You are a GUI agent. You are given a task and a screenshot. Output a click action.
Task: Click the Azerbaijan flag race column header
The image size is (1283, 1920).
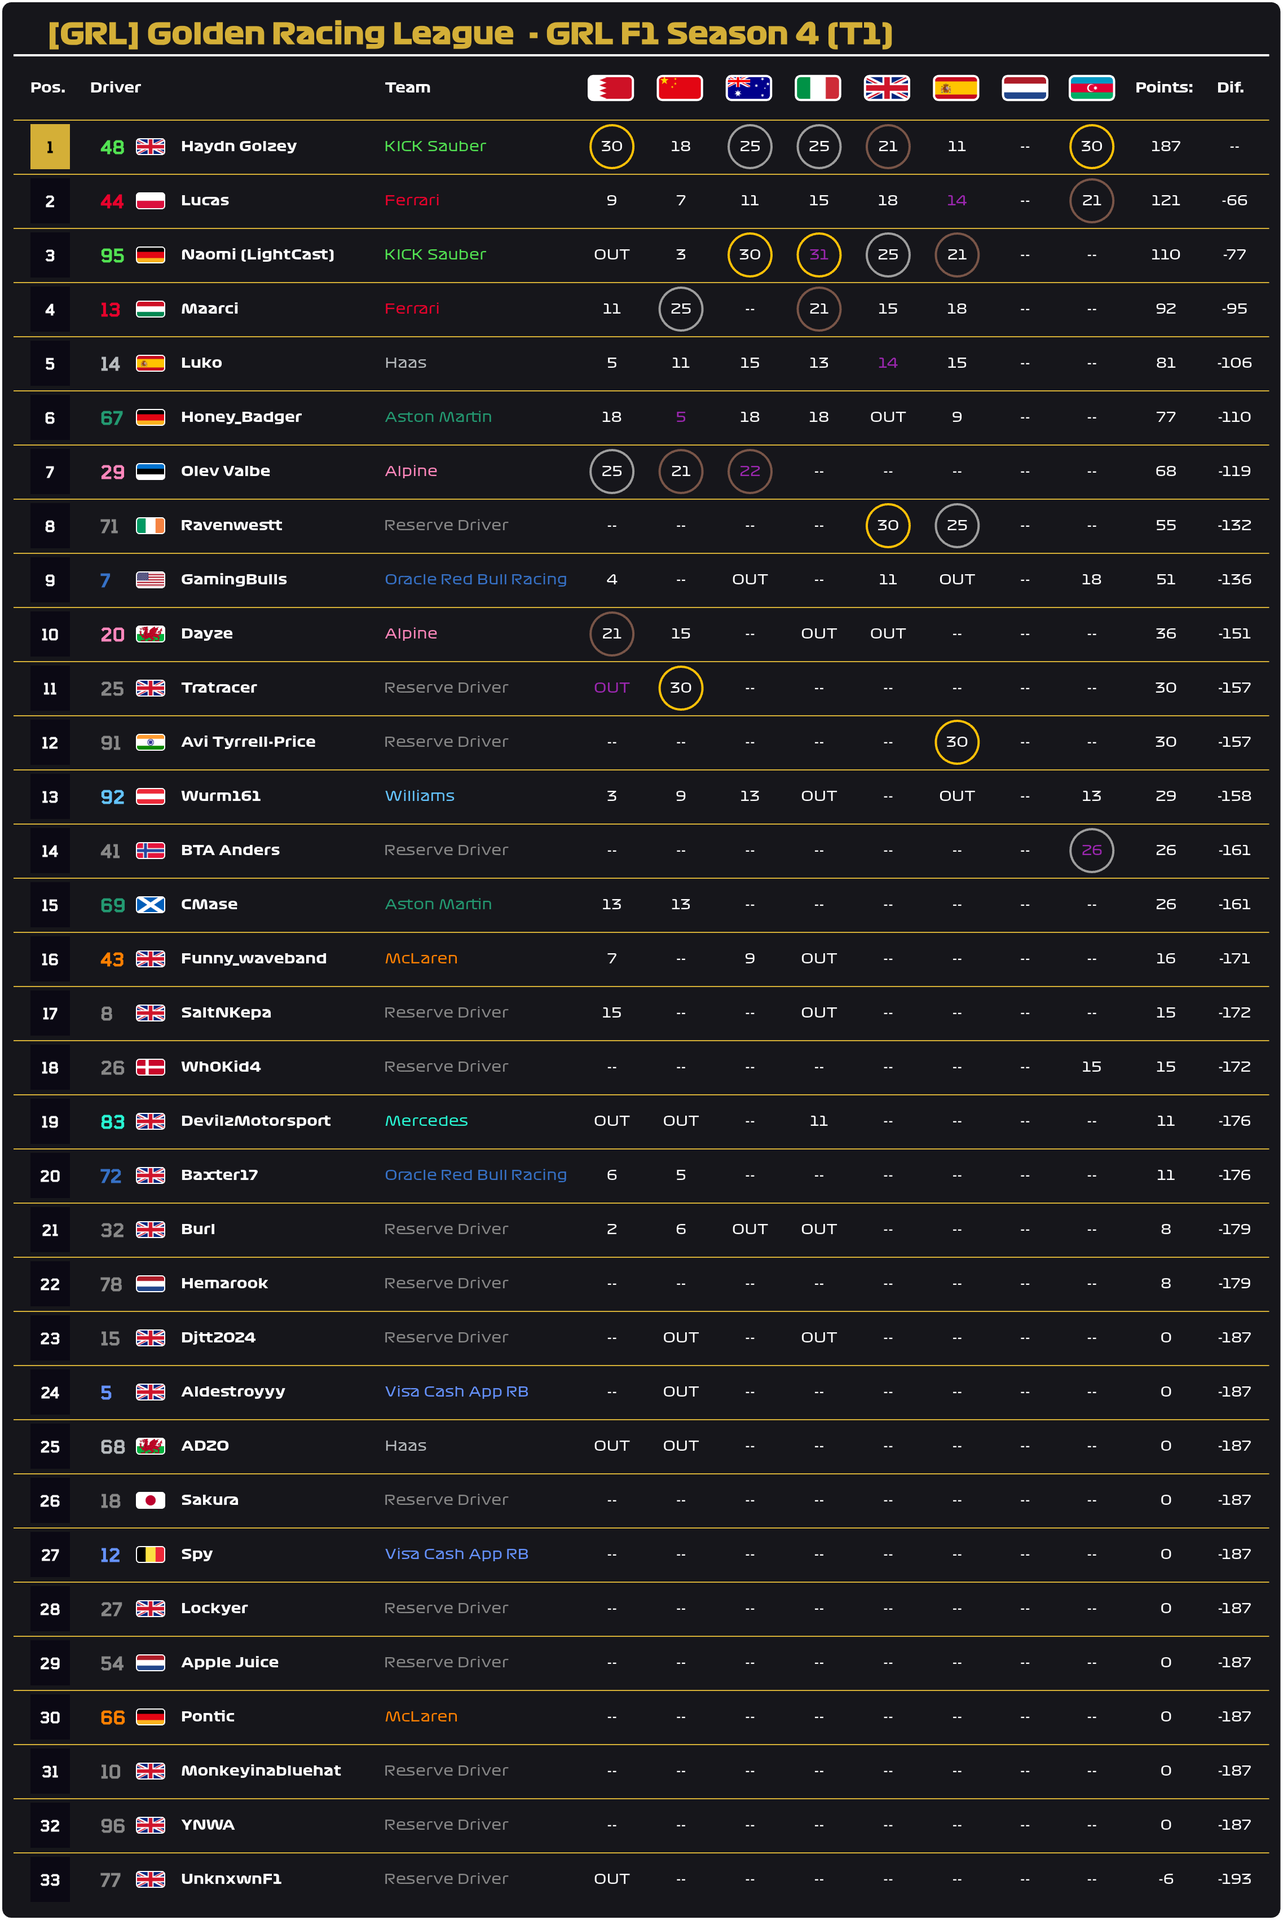click(x=1091, y=88)
